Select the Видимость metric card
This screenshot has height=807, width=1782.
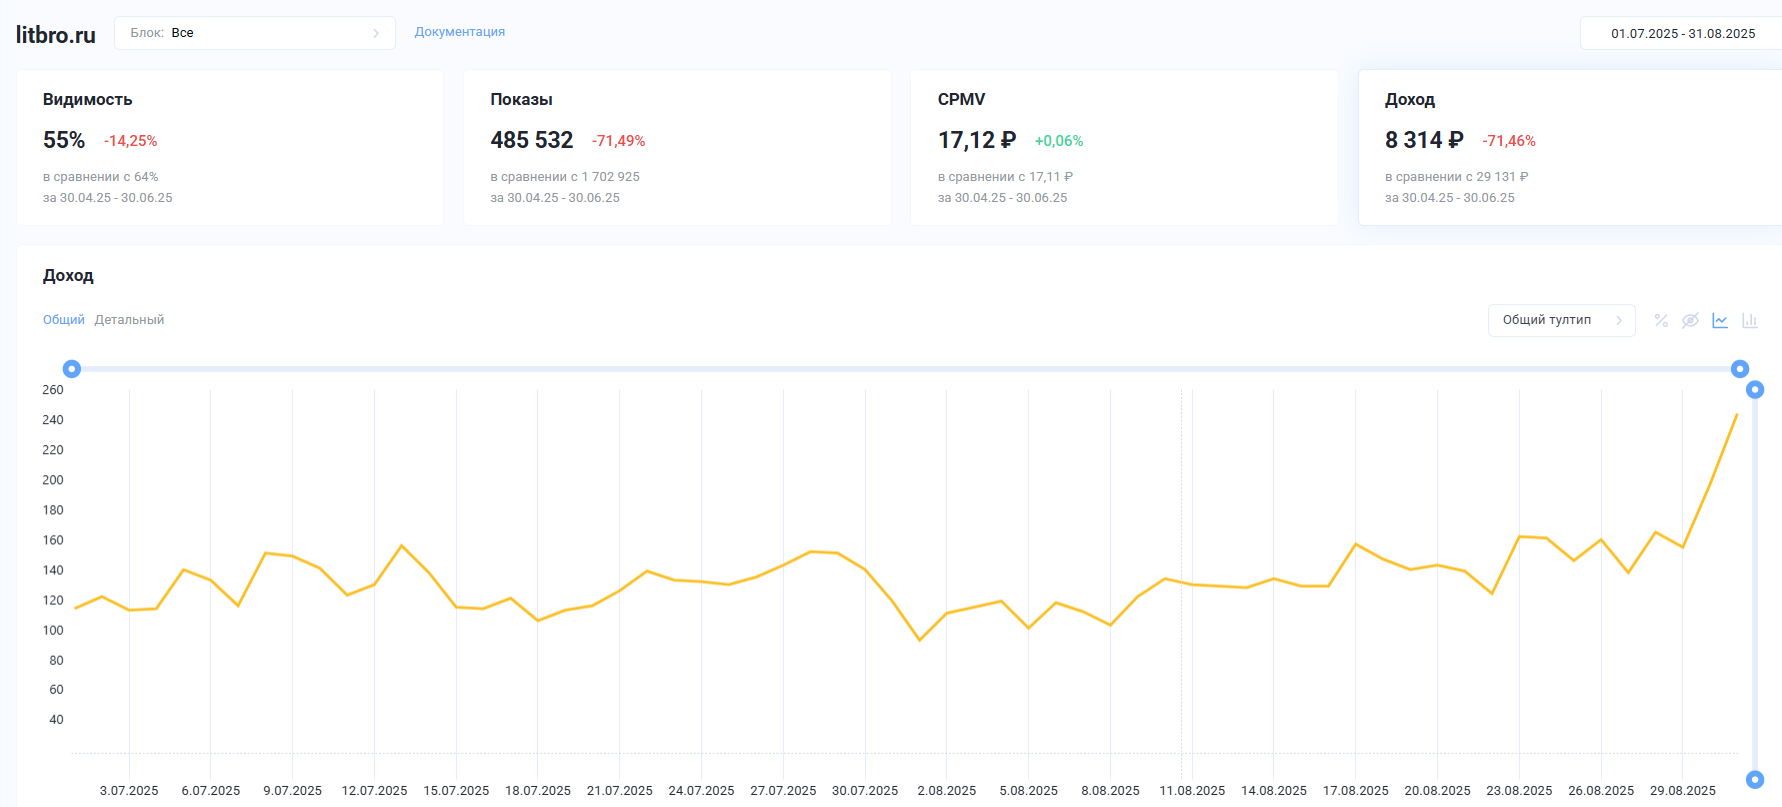pyautogui.click(x=230, y=148)
